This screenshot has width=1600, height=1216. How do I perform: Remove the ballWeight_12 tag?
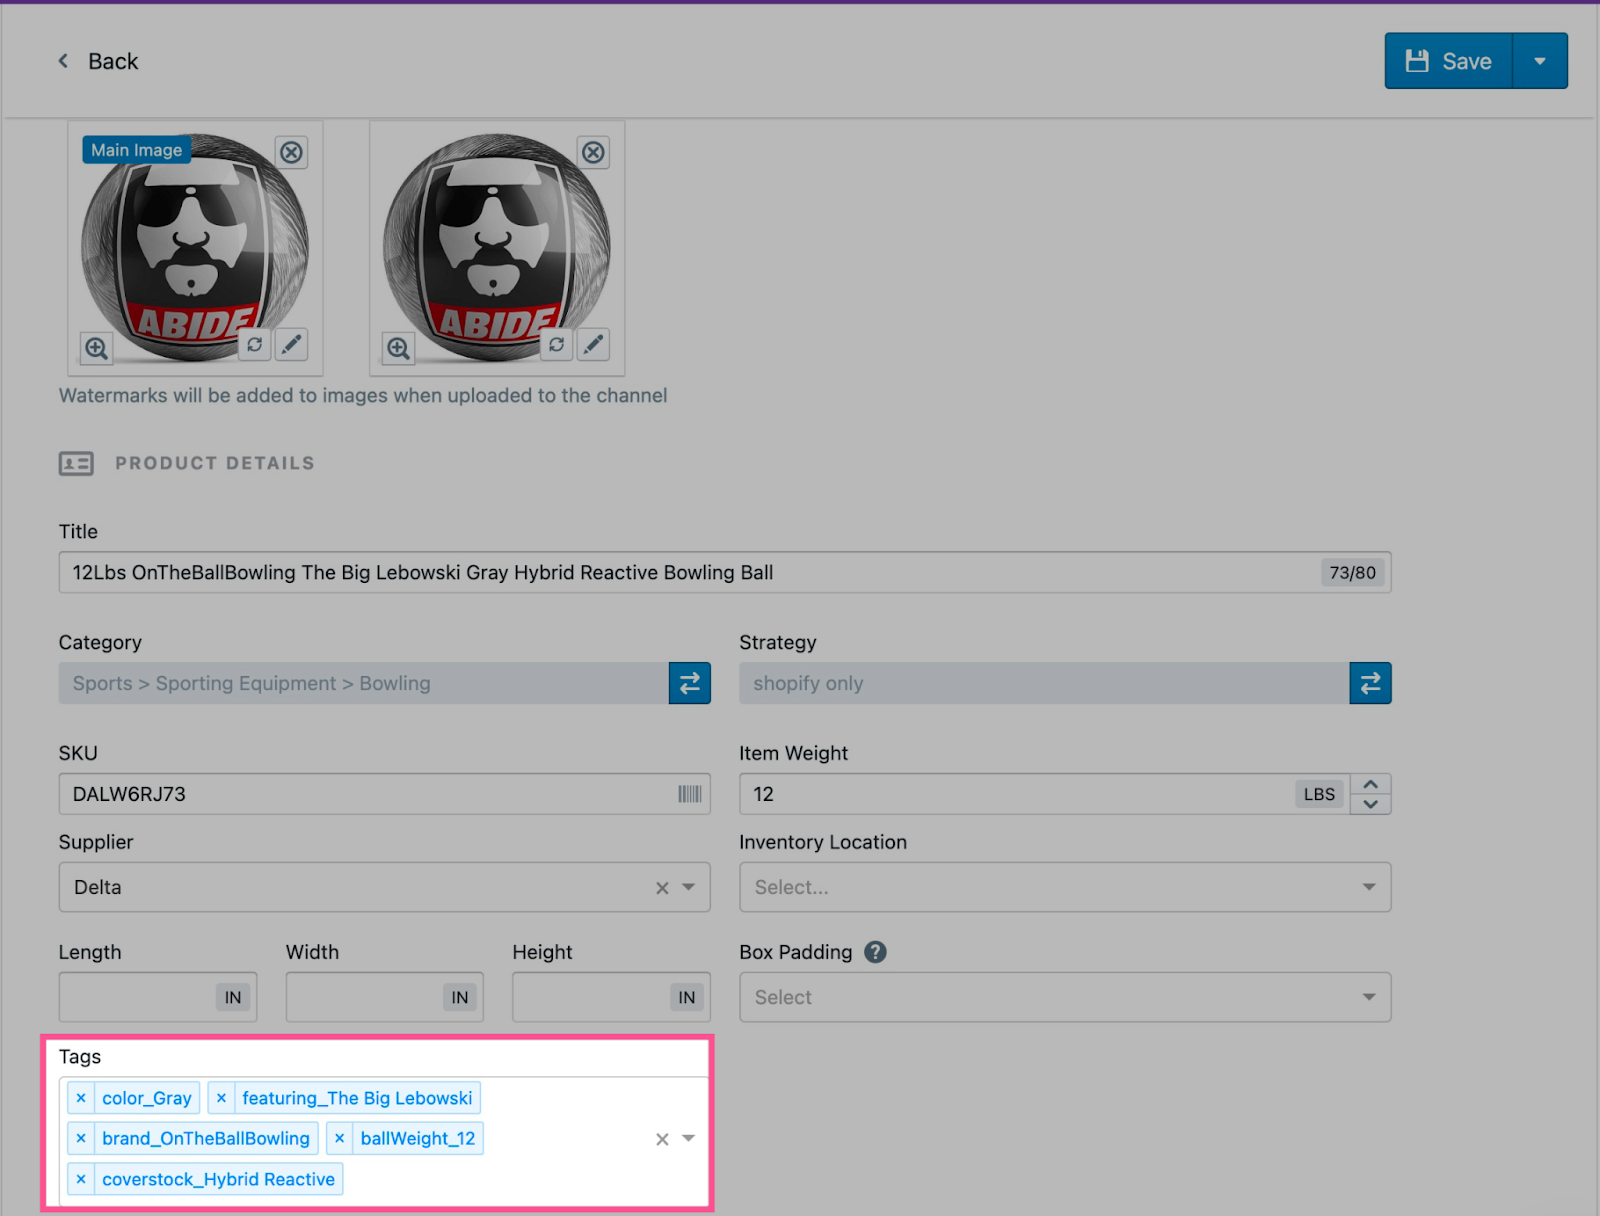pos(340,1138)
